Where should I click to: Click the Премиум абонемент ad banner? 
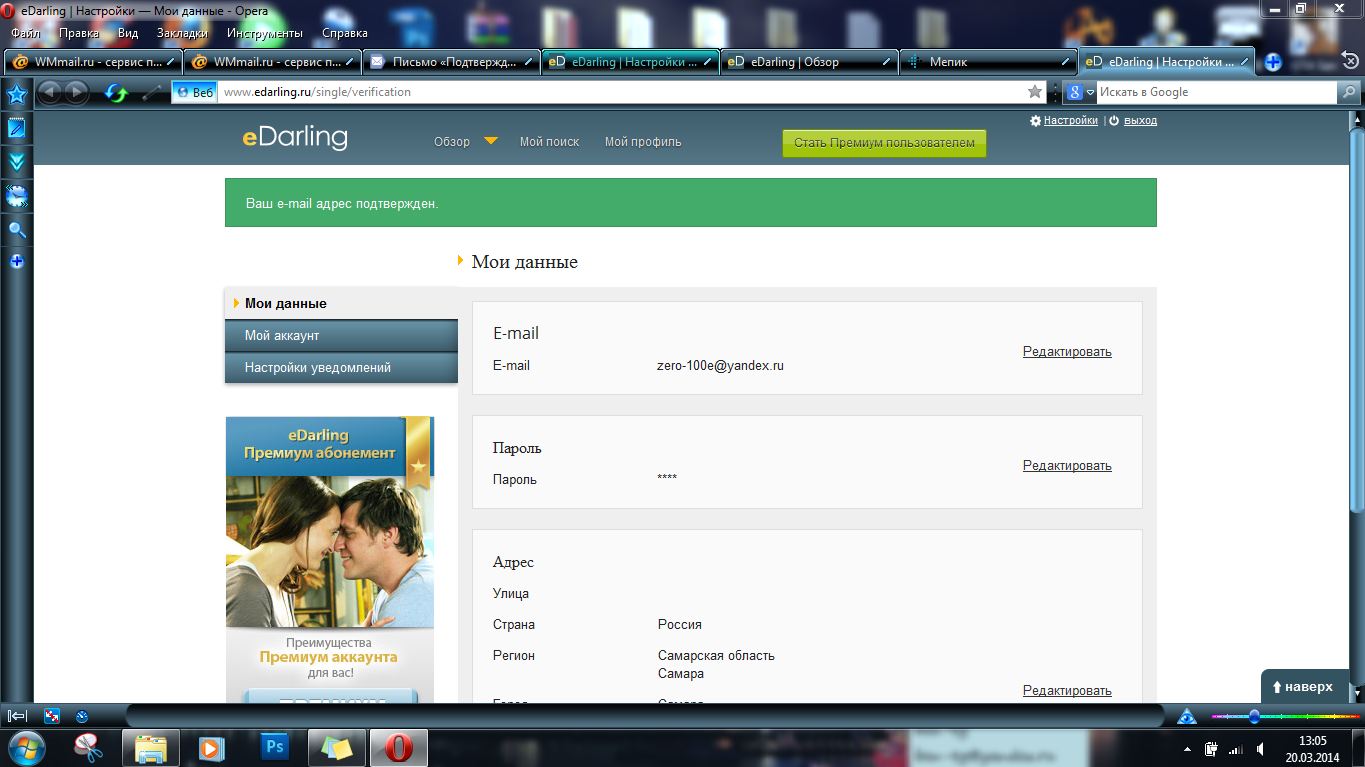(x=330, y=558)
